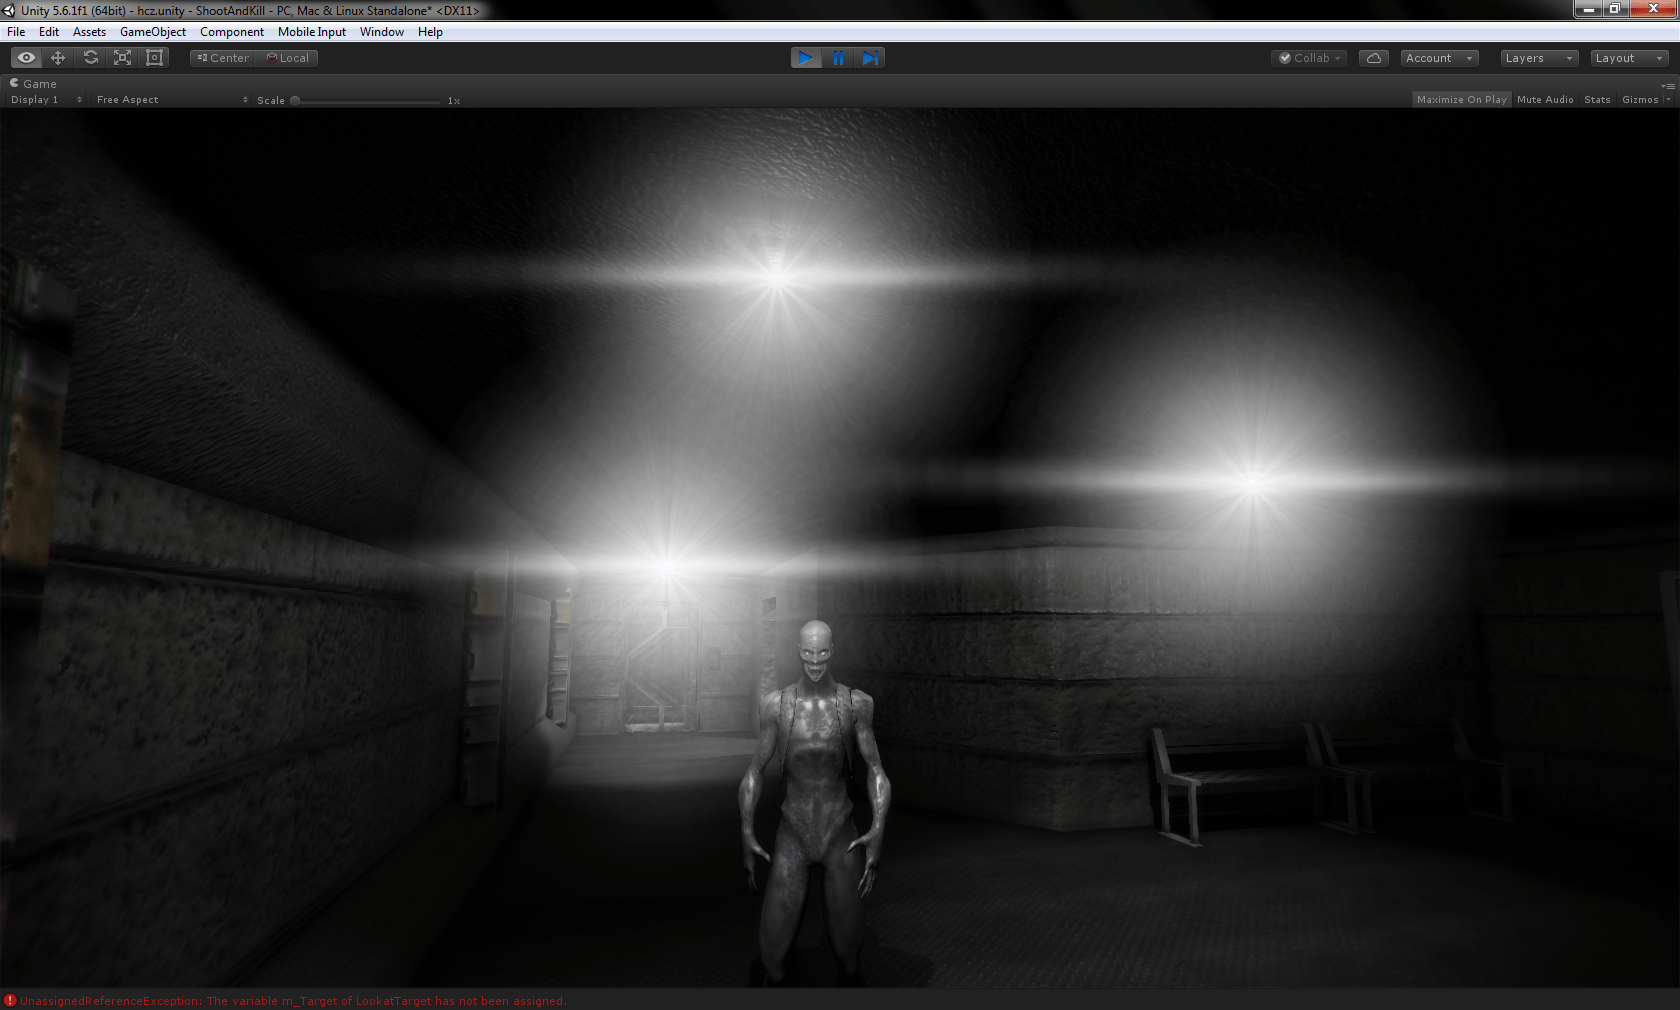The height and width of the screenshot is (1010, 1680).
Task: Minimize the Unity window
Action: click(x=1588, y=9)
